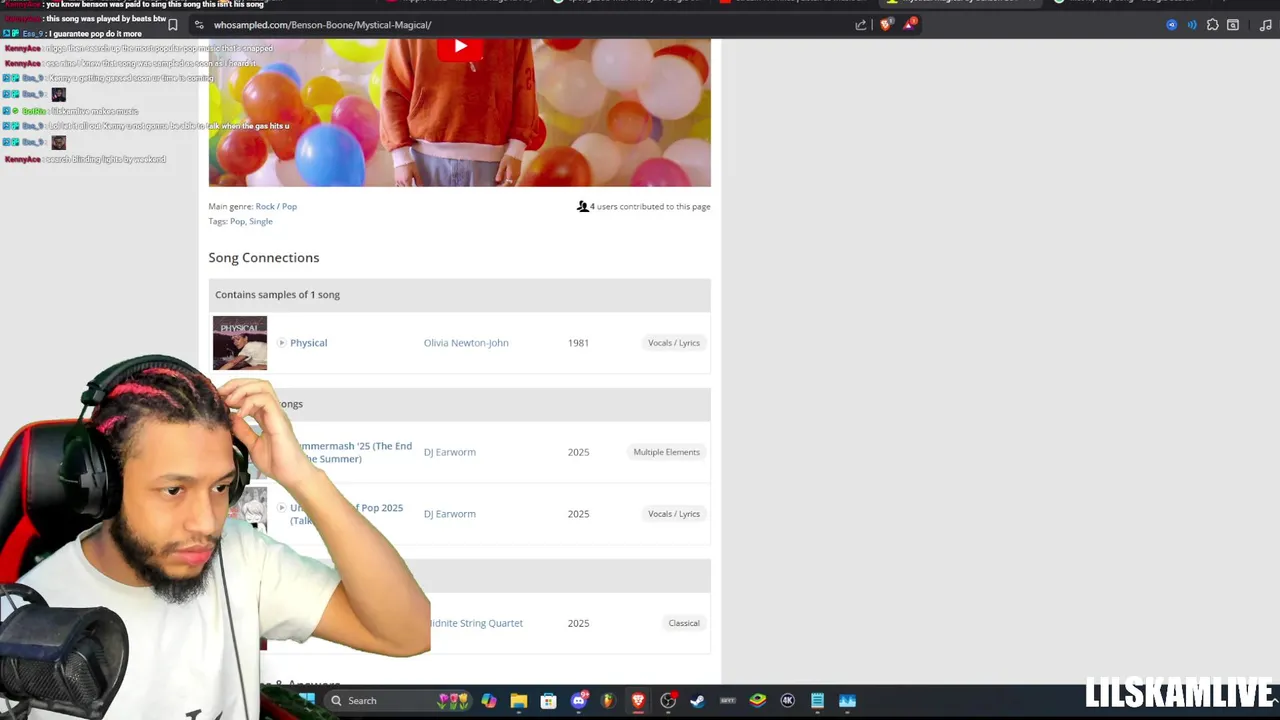Open BlueStacks from the taskbar
The width and height of the screenshot is (1280, 720).
click(x=758, y=701)
